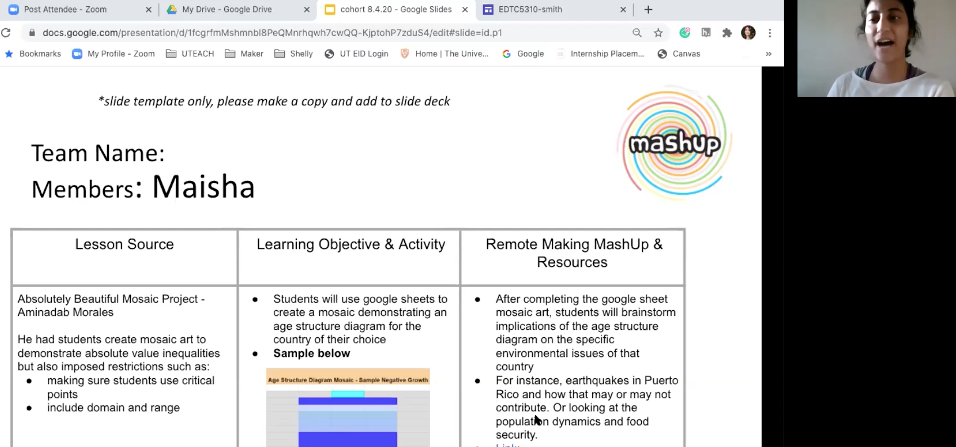Close the cohort 8.4.20 Google Slides tab

[x=465, y=10]
